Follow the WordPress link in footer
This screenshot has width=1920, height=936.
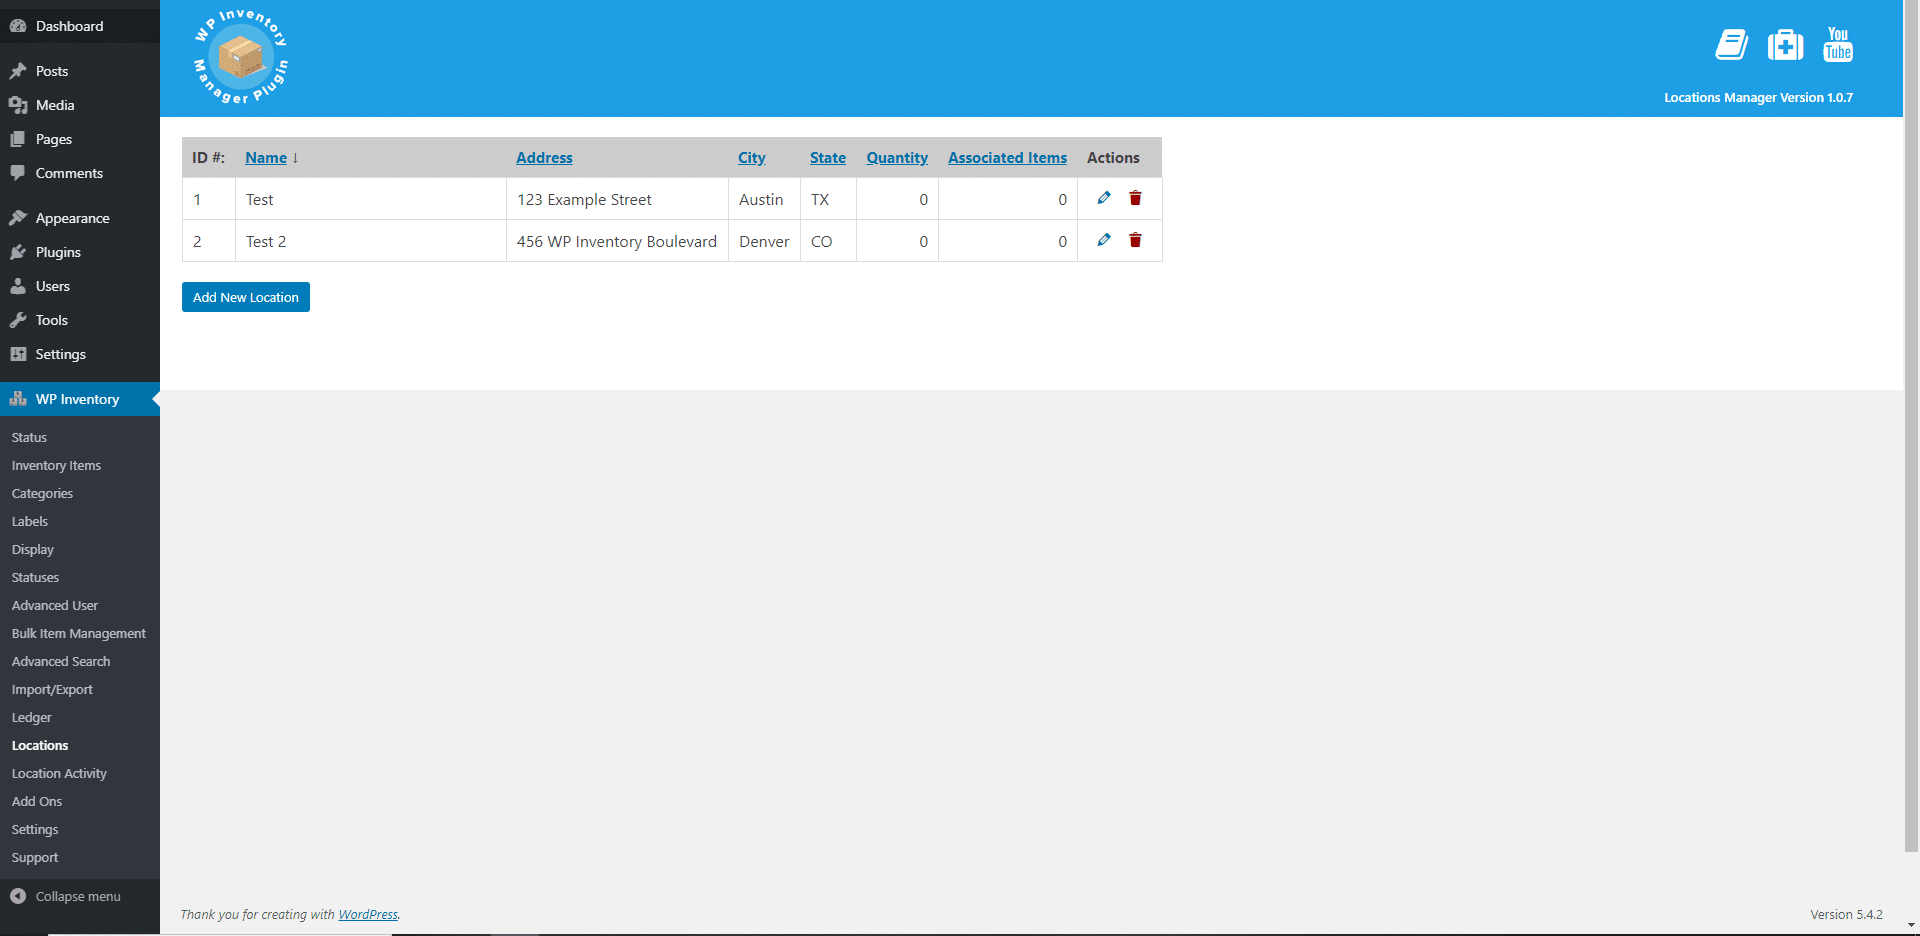click(368, 914)
